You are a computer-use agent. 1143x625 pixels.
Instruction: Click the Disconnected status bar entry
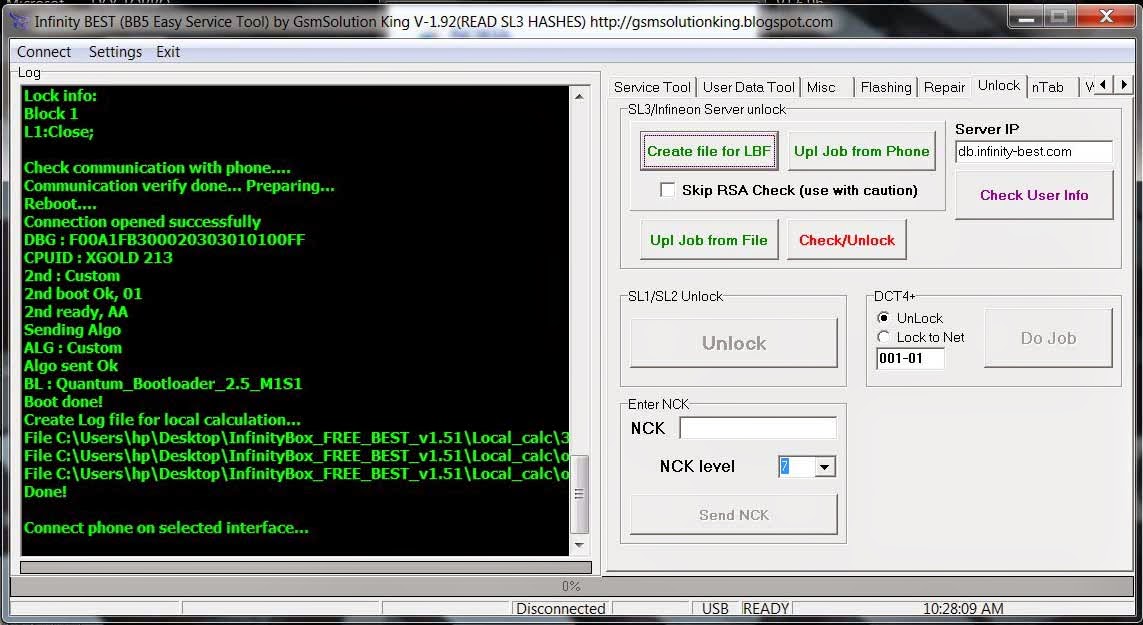[561, 608]
